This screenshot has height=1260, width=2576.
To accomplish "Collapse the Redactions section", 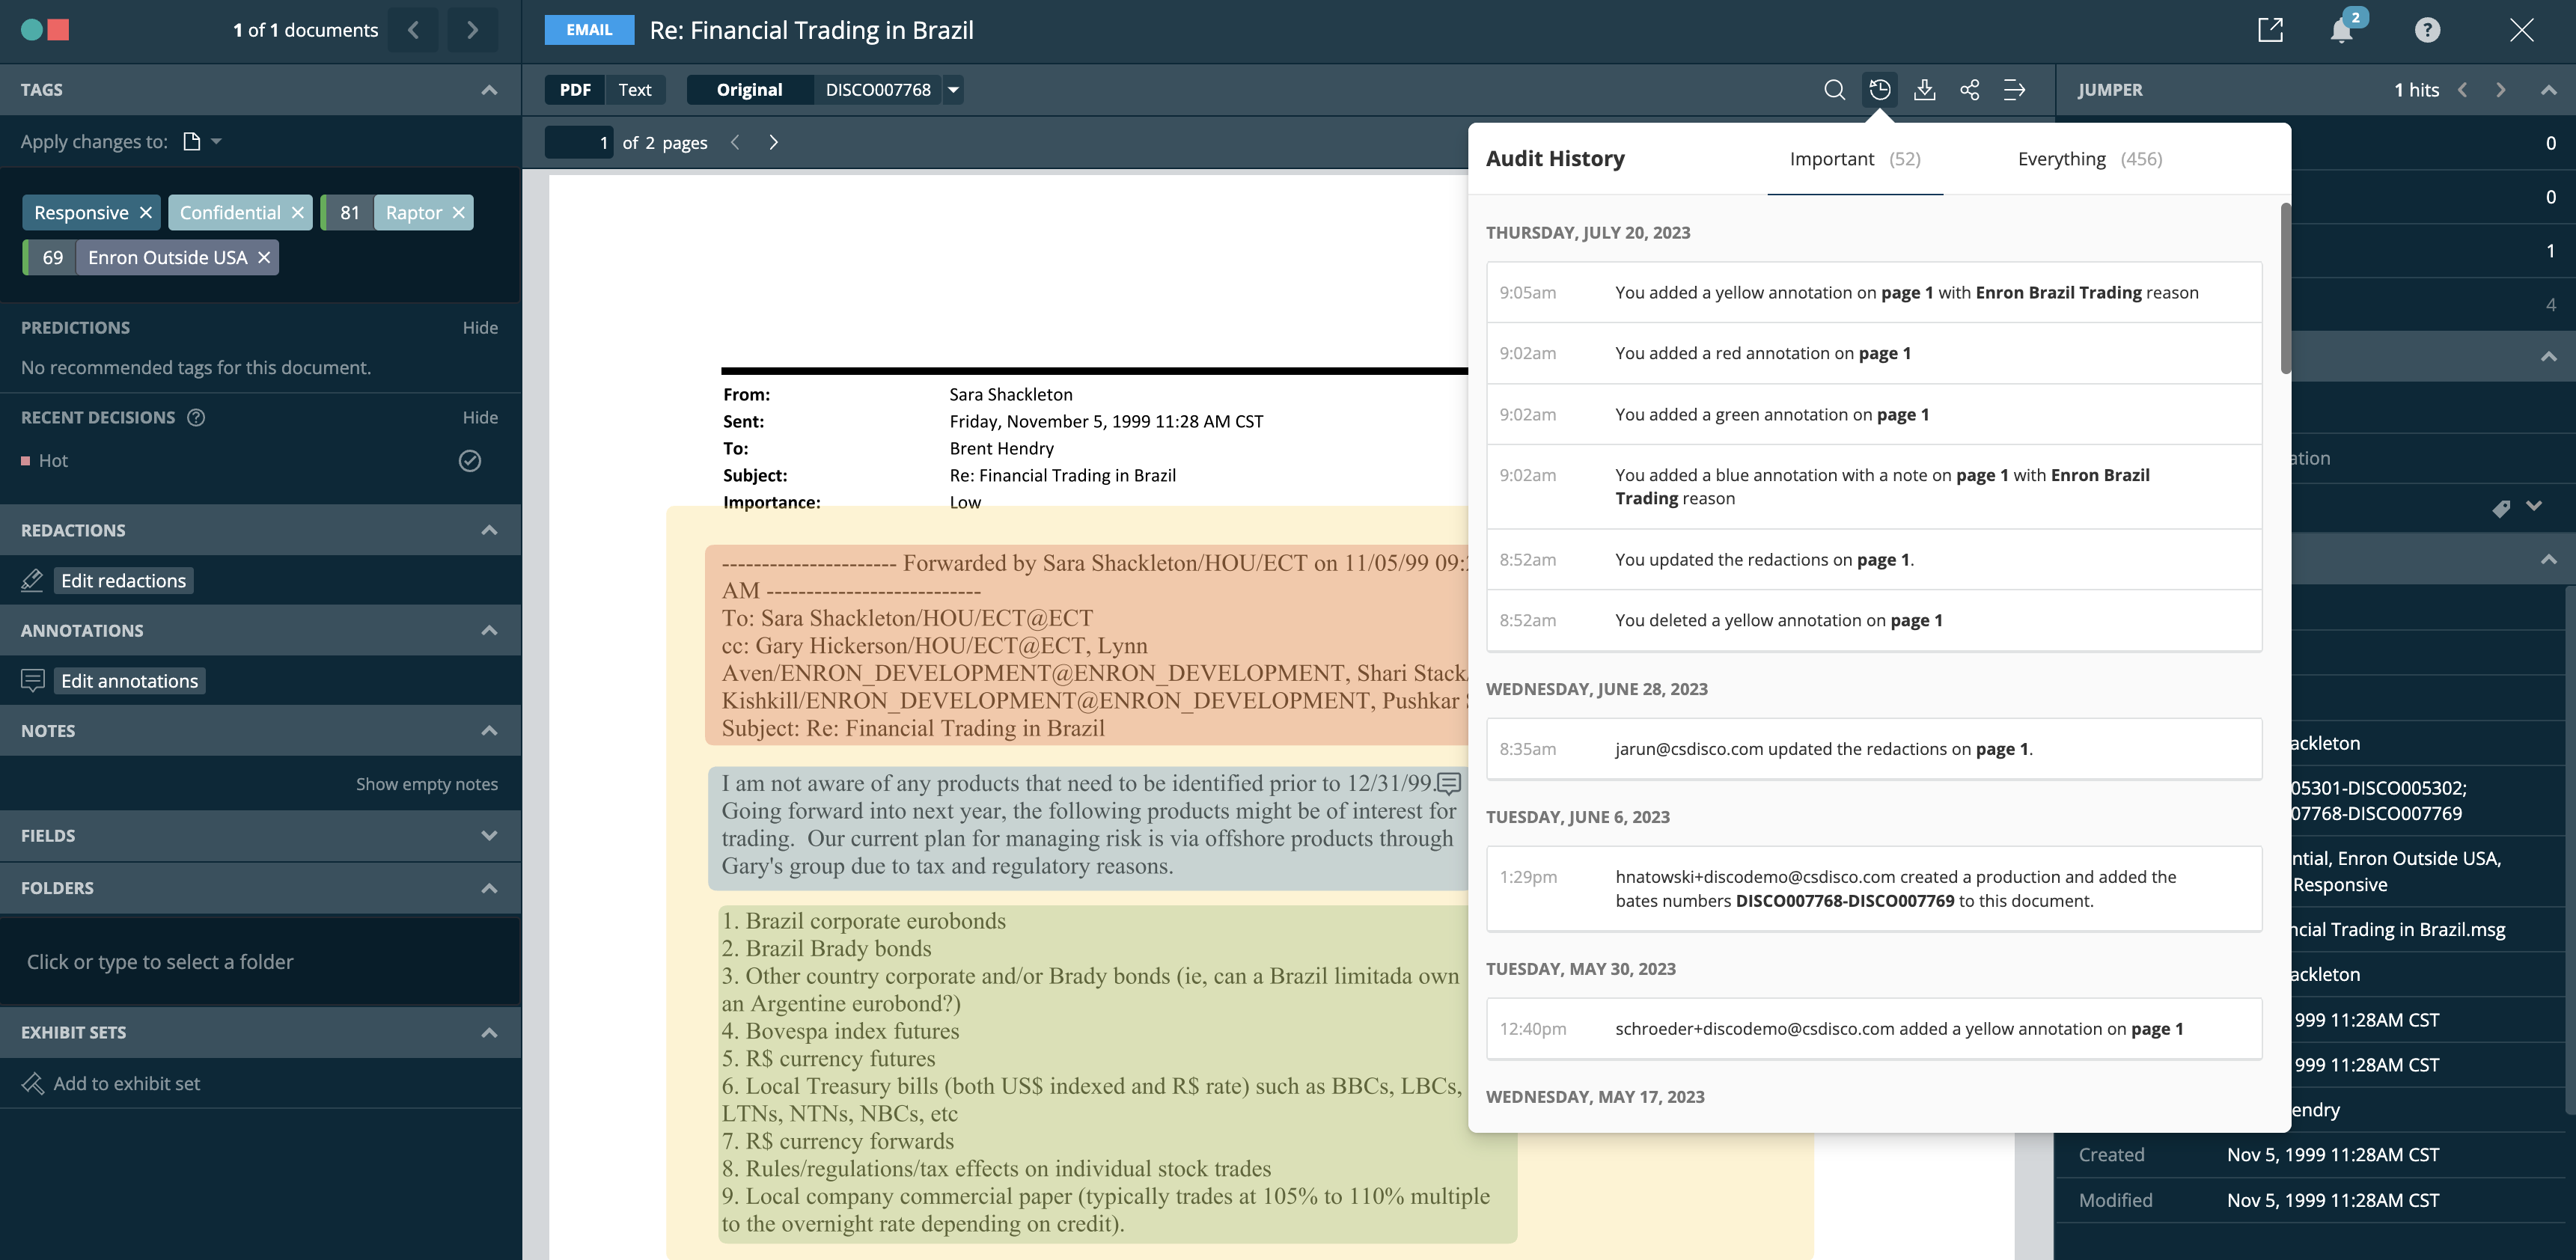I will (489, 530).
